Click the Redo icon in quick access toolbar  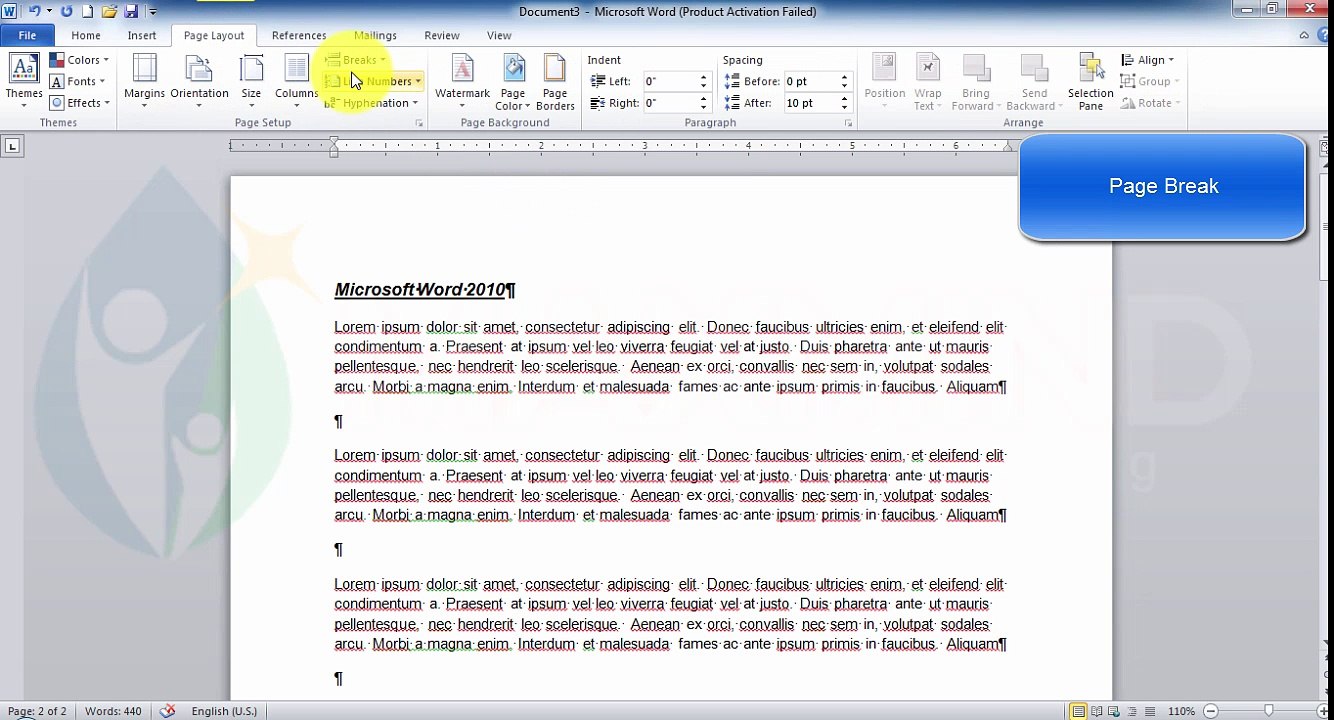click(x=67, y=11)
